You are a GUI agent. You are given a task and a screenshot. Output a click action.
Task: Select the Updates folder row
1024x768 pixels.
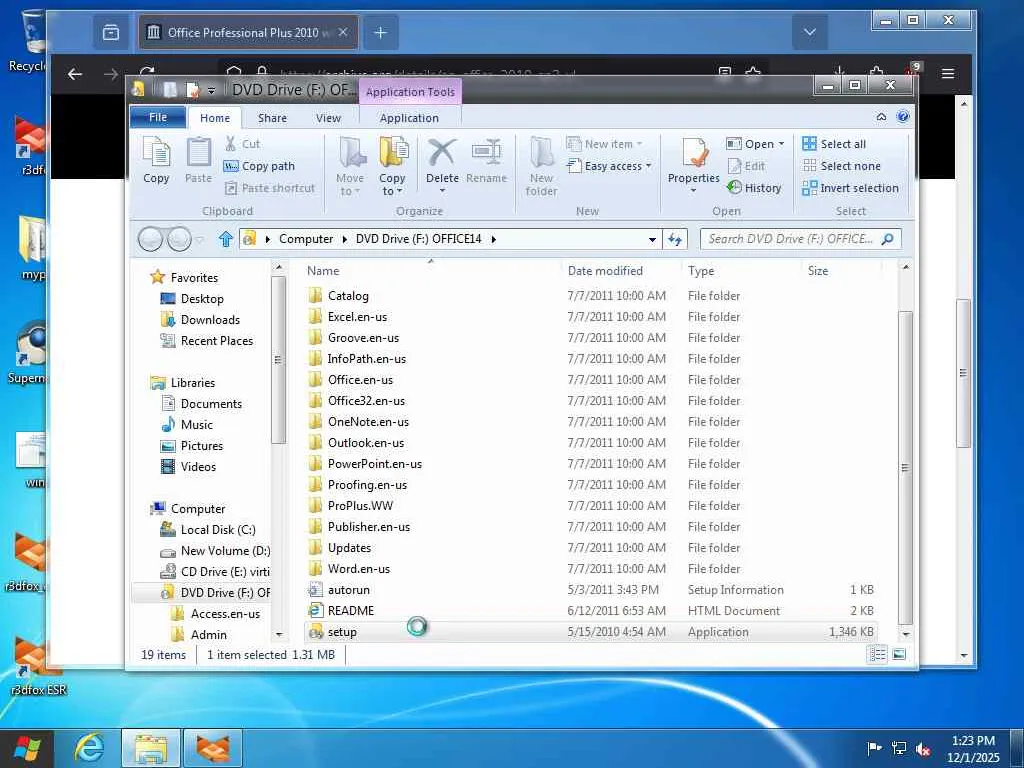(591, 547)
